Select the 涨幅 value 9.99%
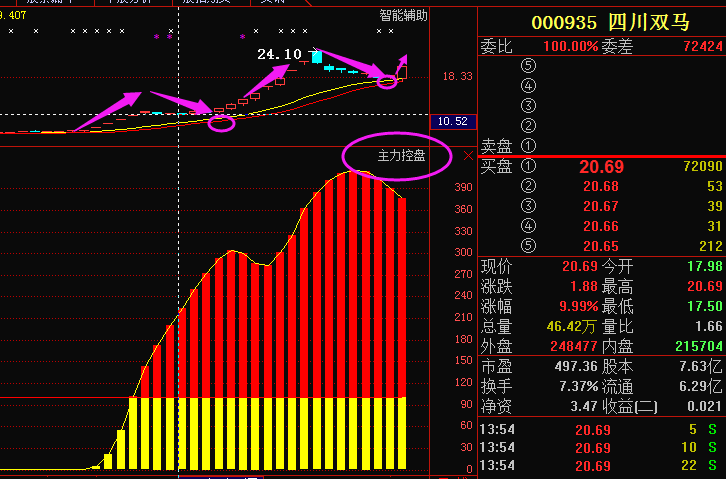The height and width of the screenshot is (479, 726). (579, 306)
